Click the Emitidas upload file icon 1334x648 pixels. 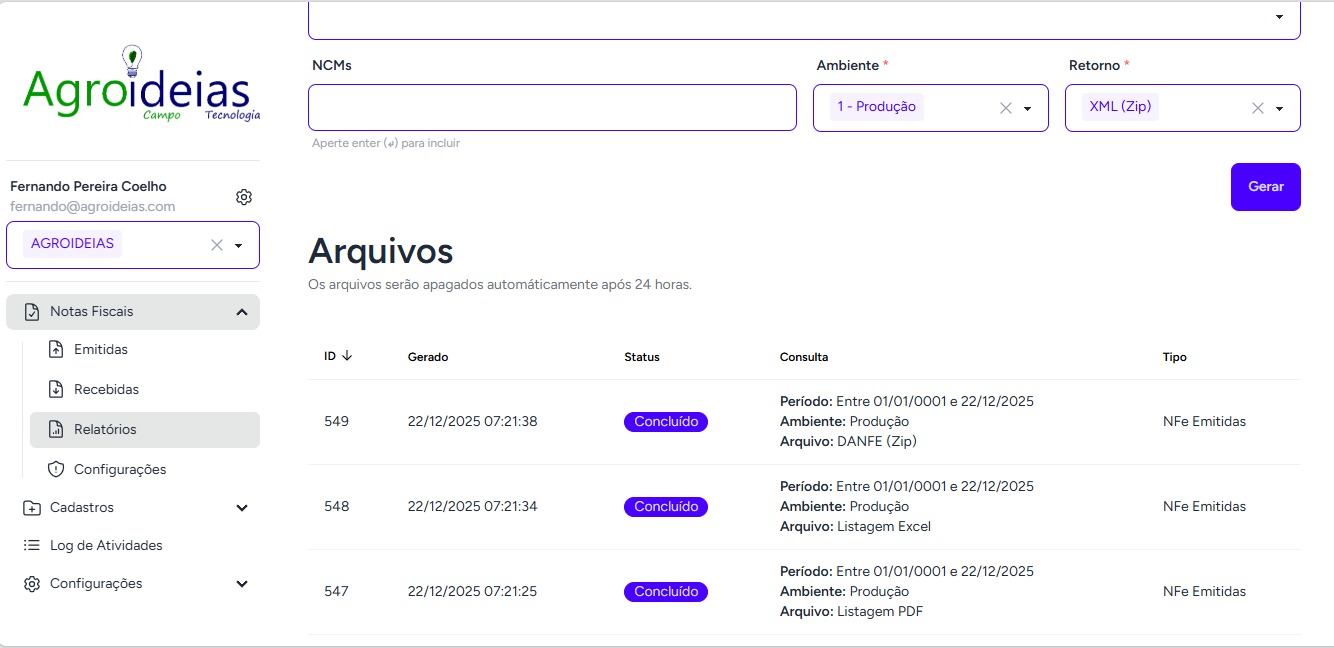[x=56, y=350]
